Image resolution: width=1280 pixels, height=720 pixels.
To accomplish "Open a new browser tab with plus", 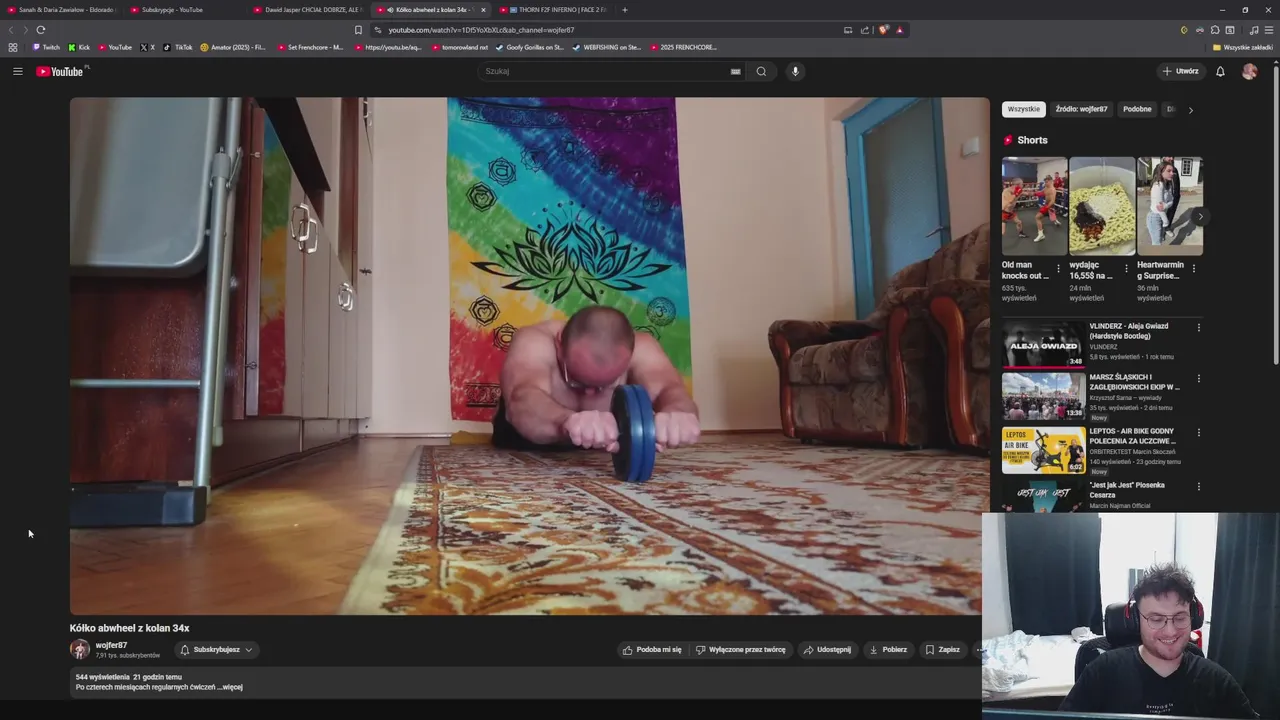I will [x=625, y=10].
